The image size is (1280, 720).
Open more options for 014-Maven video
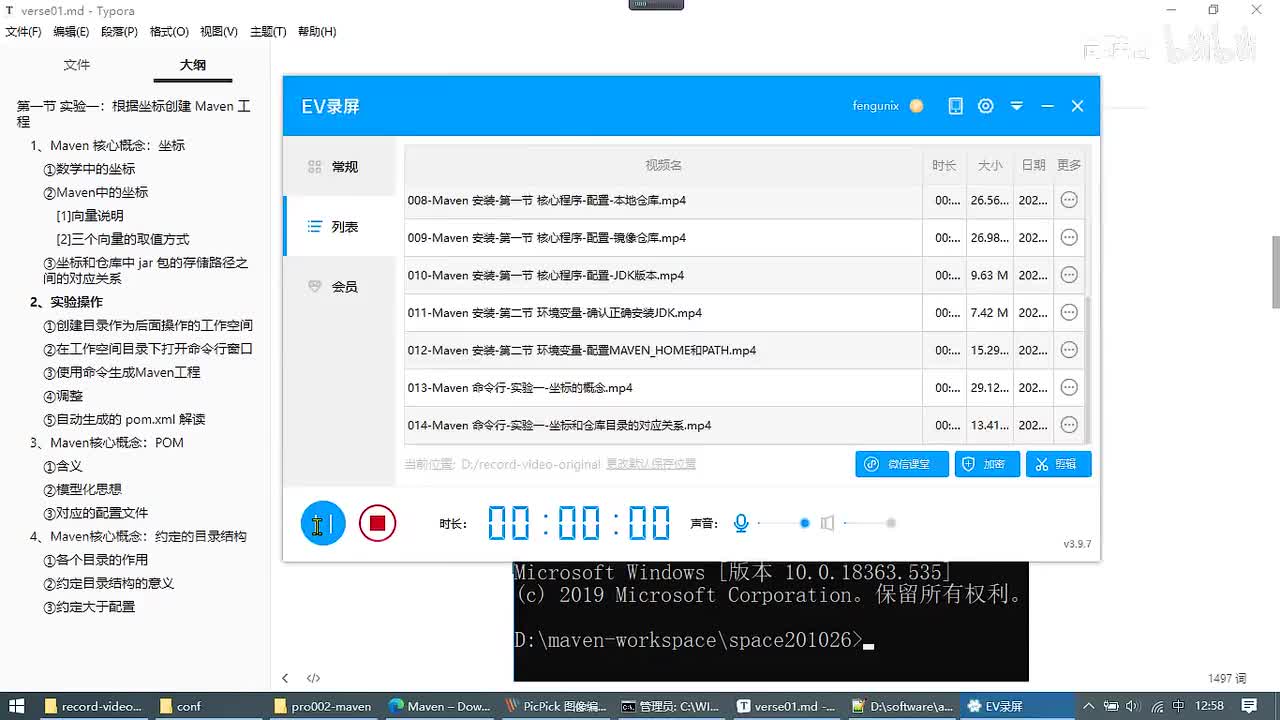[x=1069, y=425]
